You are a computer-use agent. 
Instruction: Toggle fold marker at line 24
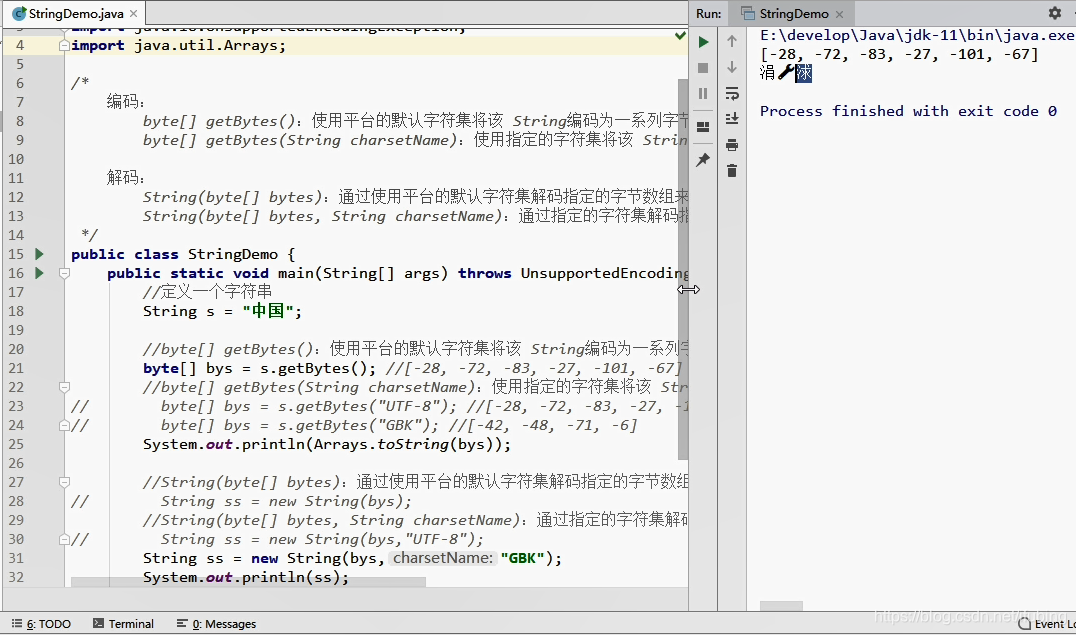(65, 426)
